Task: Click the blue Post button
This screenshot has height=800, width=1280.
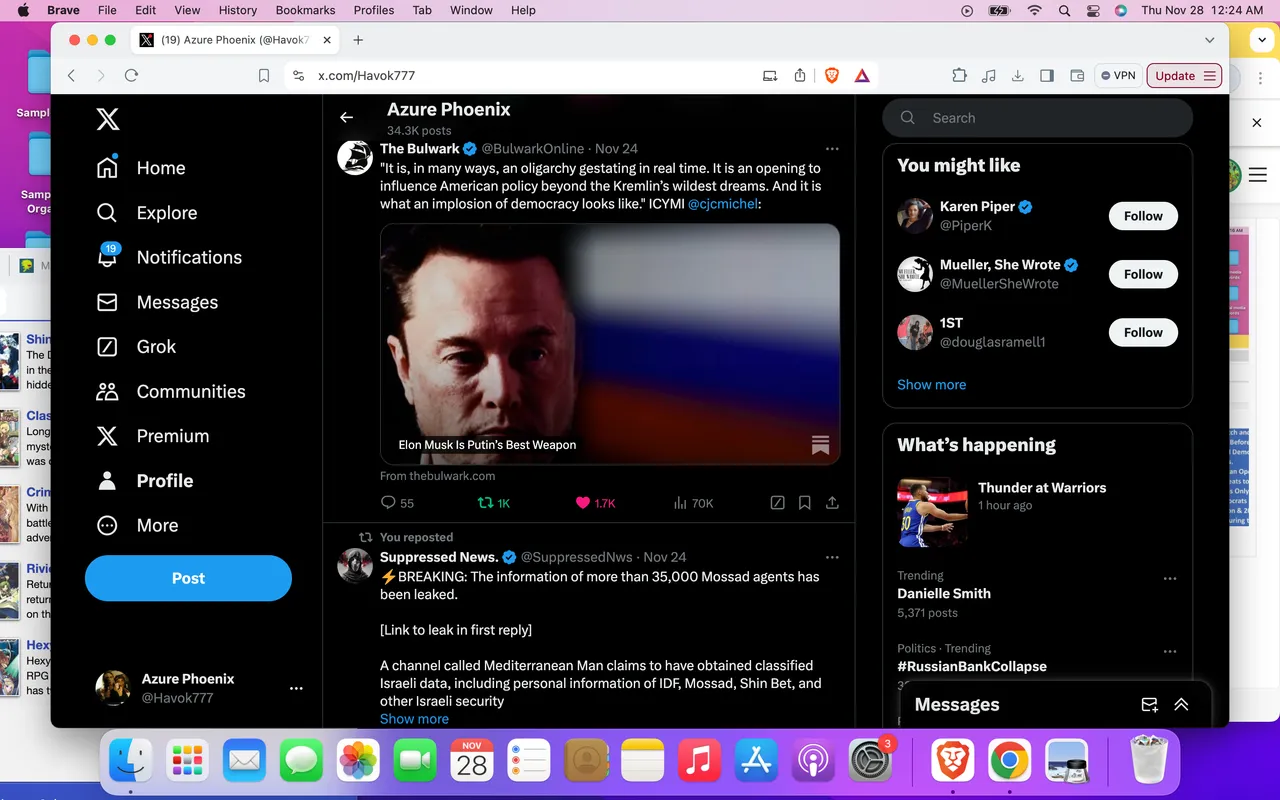Action: 188,578
